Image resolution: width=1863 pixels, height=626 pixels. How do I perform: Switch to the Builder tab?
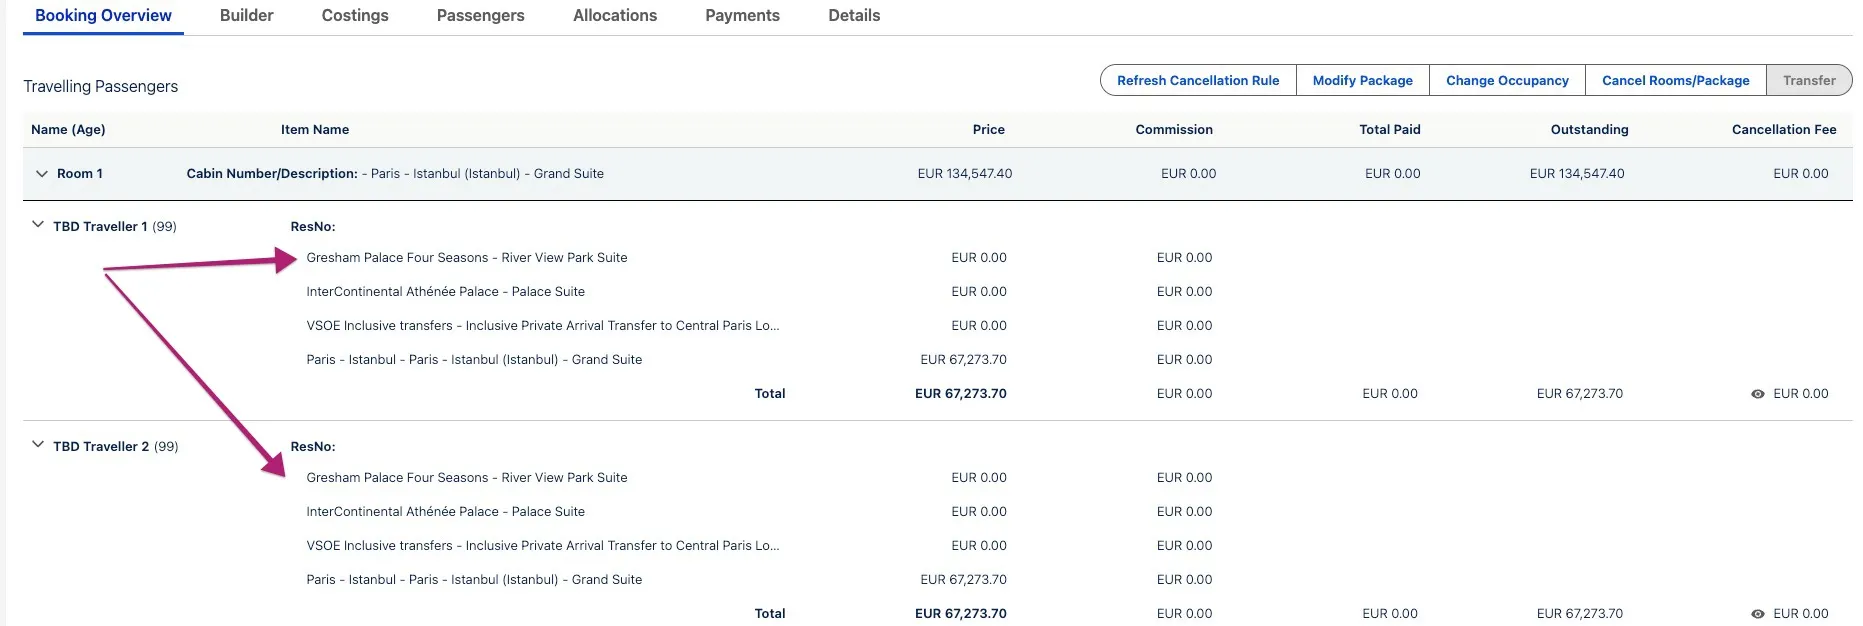[246, 16]
